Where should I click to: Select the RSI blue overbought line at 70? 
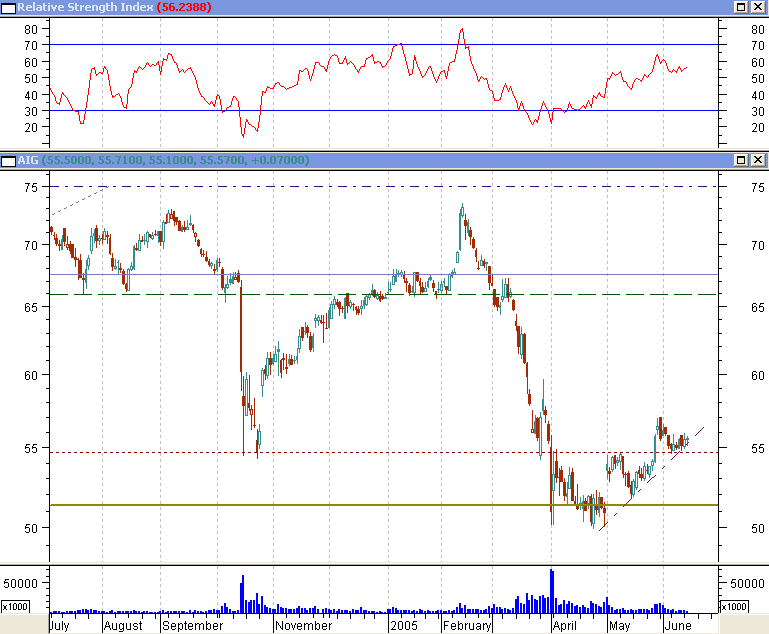click(384, 45)
